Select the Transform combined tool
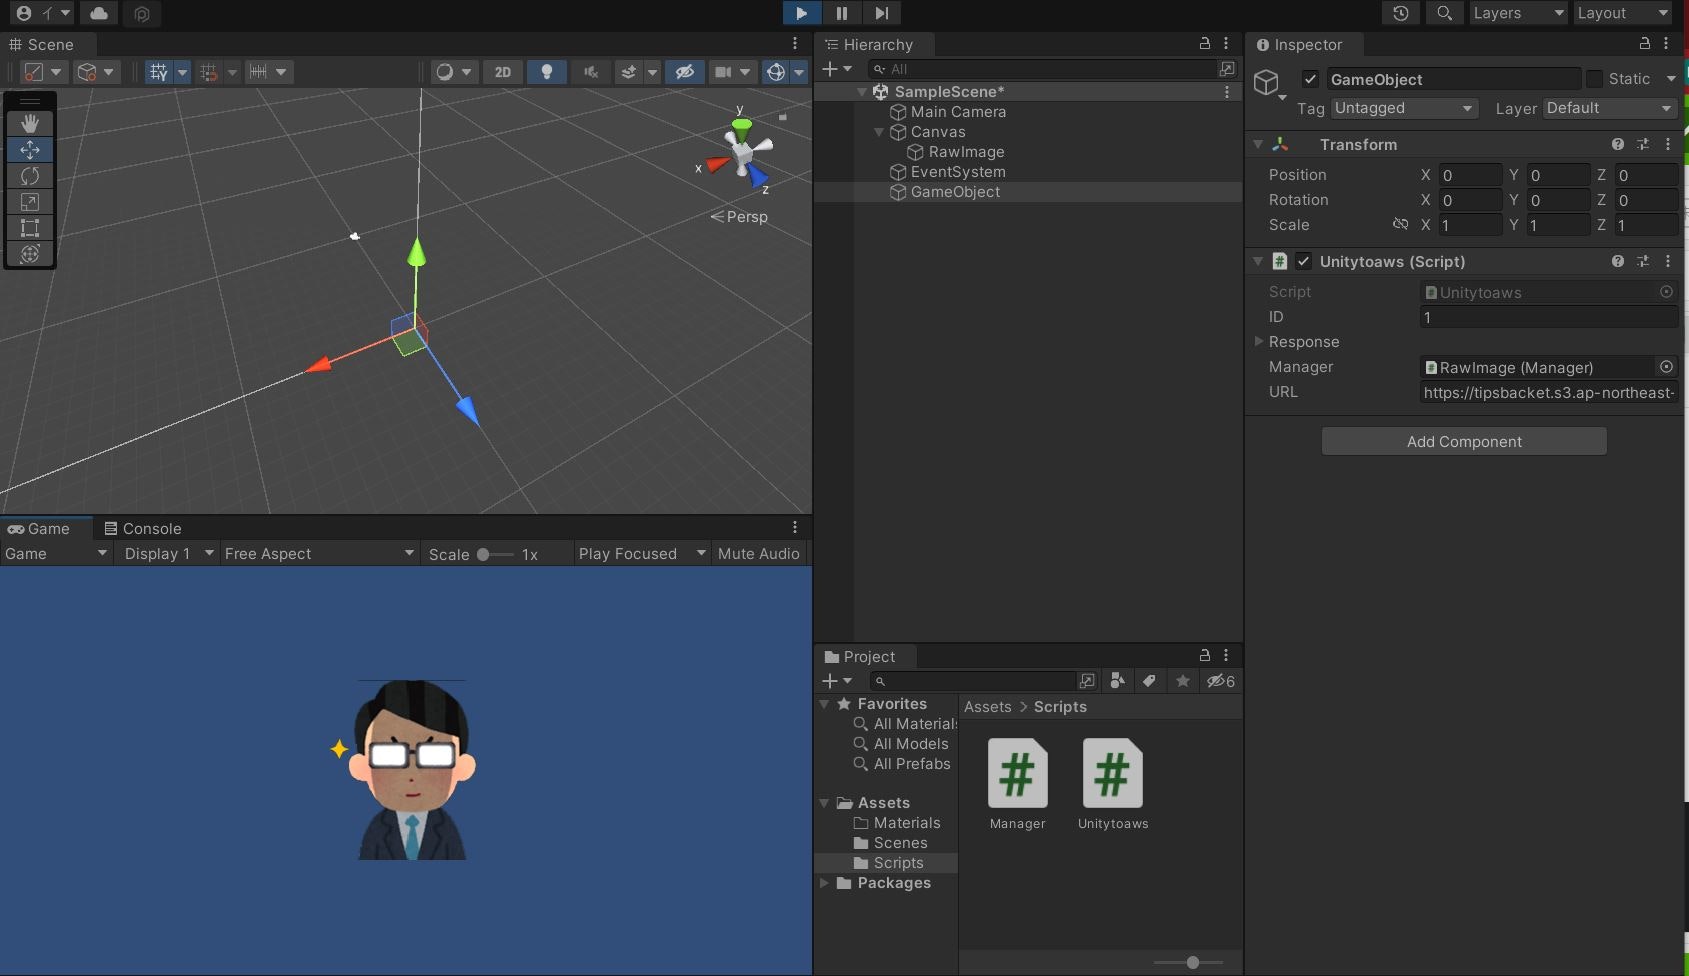1689x976 pixels. 30,254
